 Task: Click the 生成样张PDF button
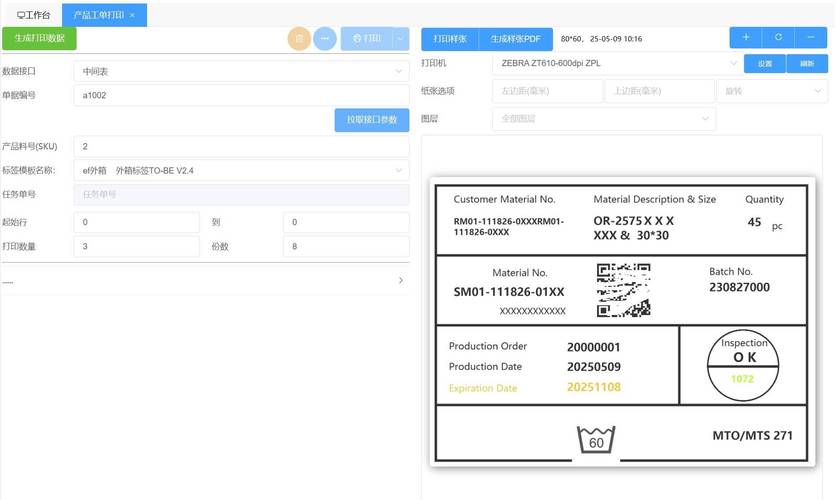tap(516, 39)
